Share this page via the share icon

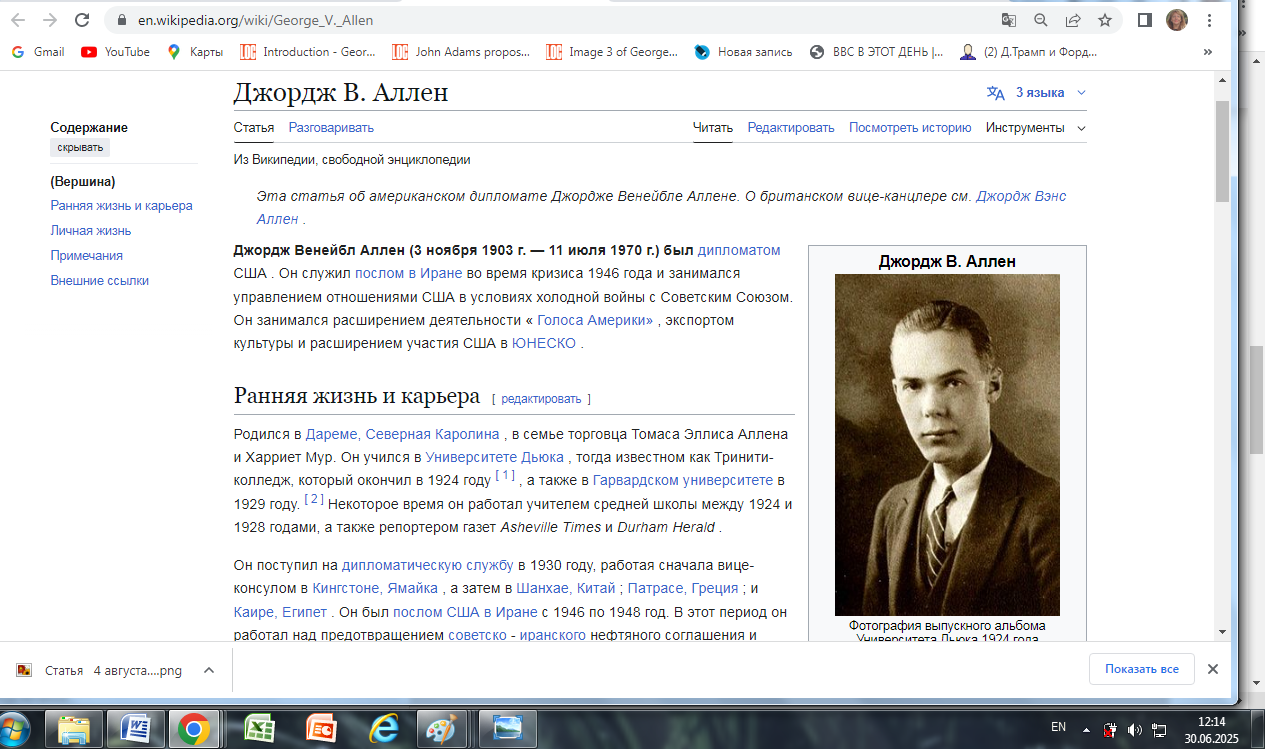[1073, 20]
